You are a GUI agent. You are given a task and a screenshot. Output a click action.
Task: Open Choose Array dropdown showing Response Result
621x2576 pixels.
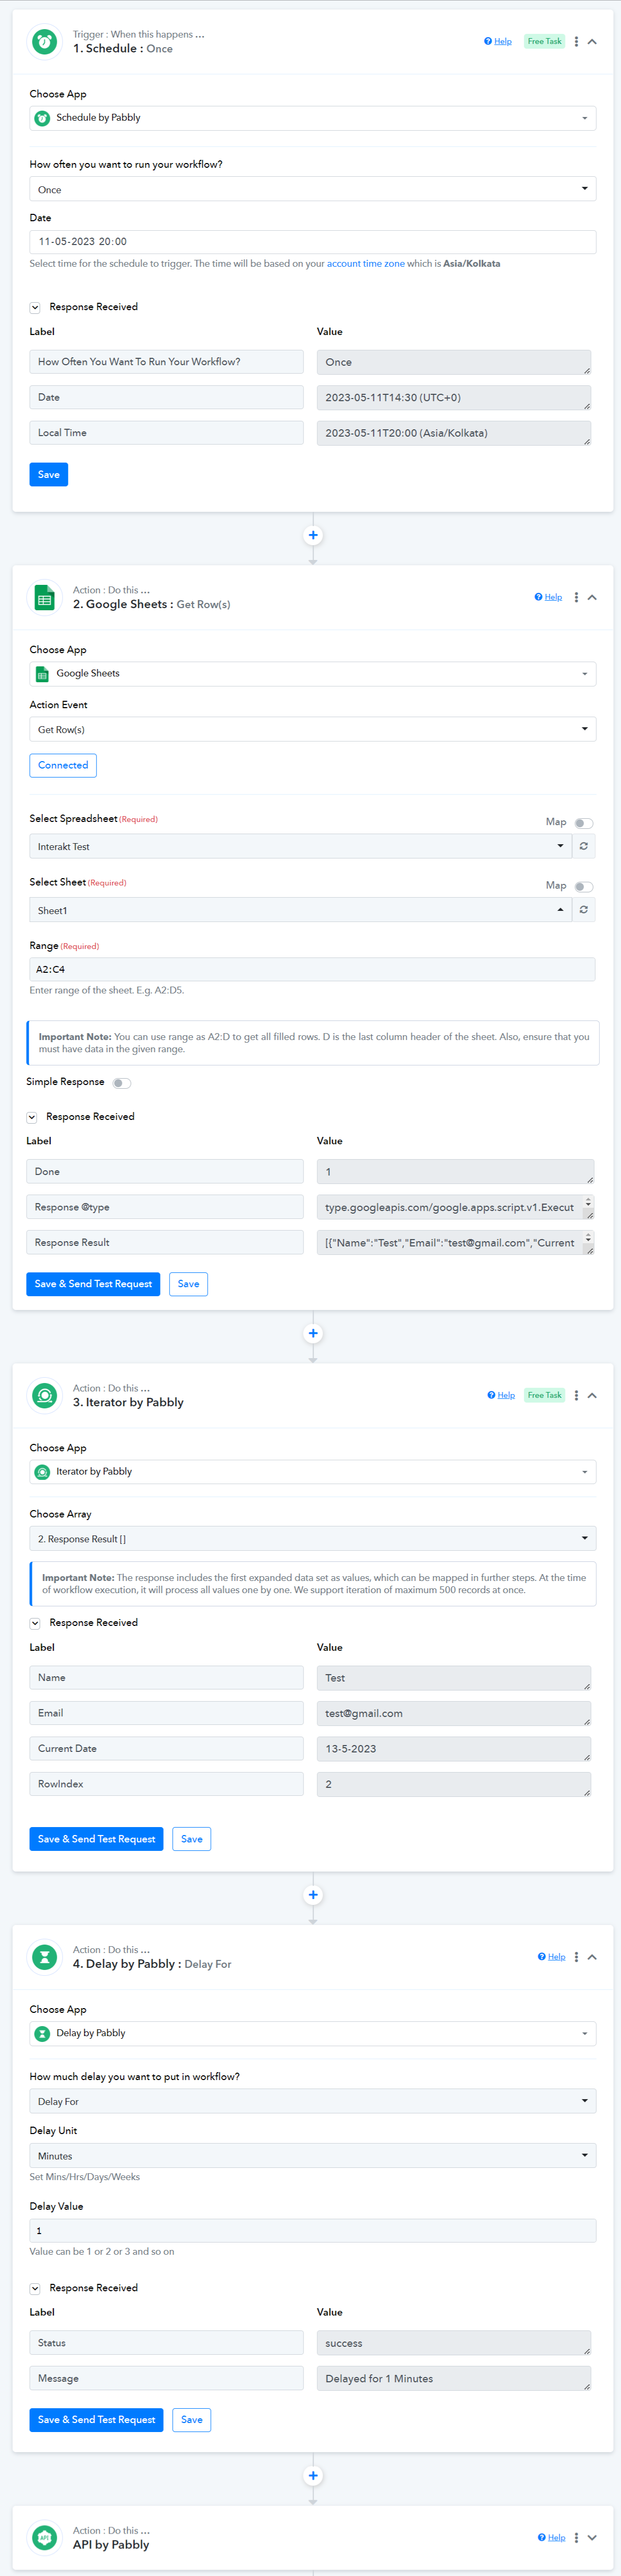(313, 1538)
